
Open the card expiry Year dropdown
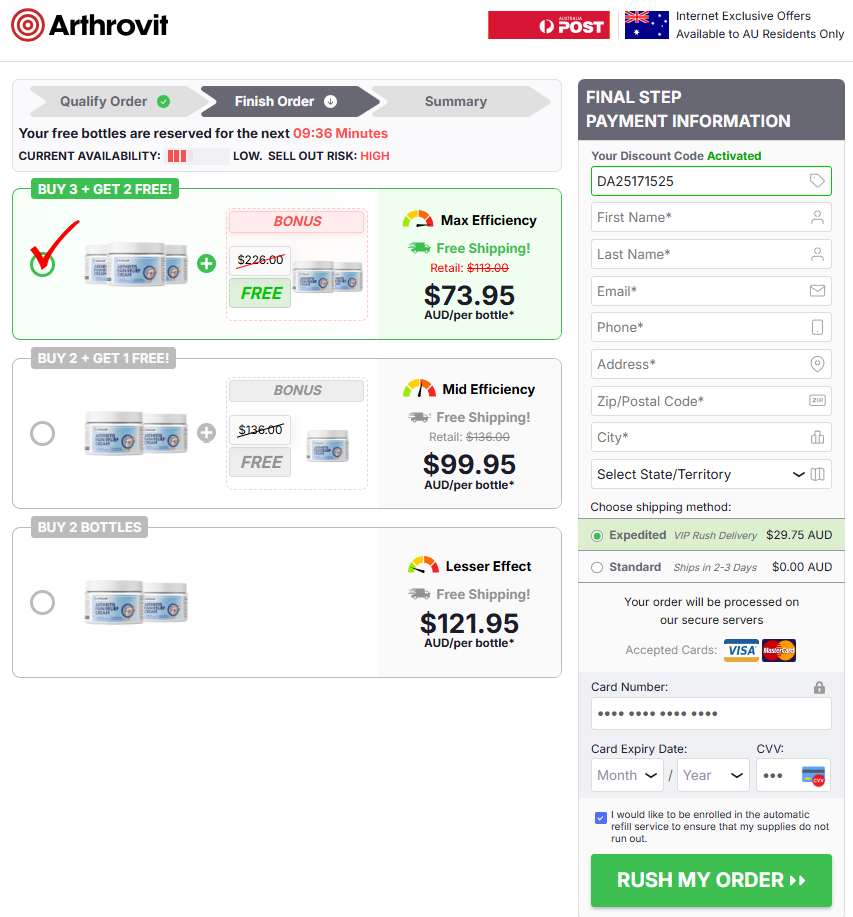(713, 775)
